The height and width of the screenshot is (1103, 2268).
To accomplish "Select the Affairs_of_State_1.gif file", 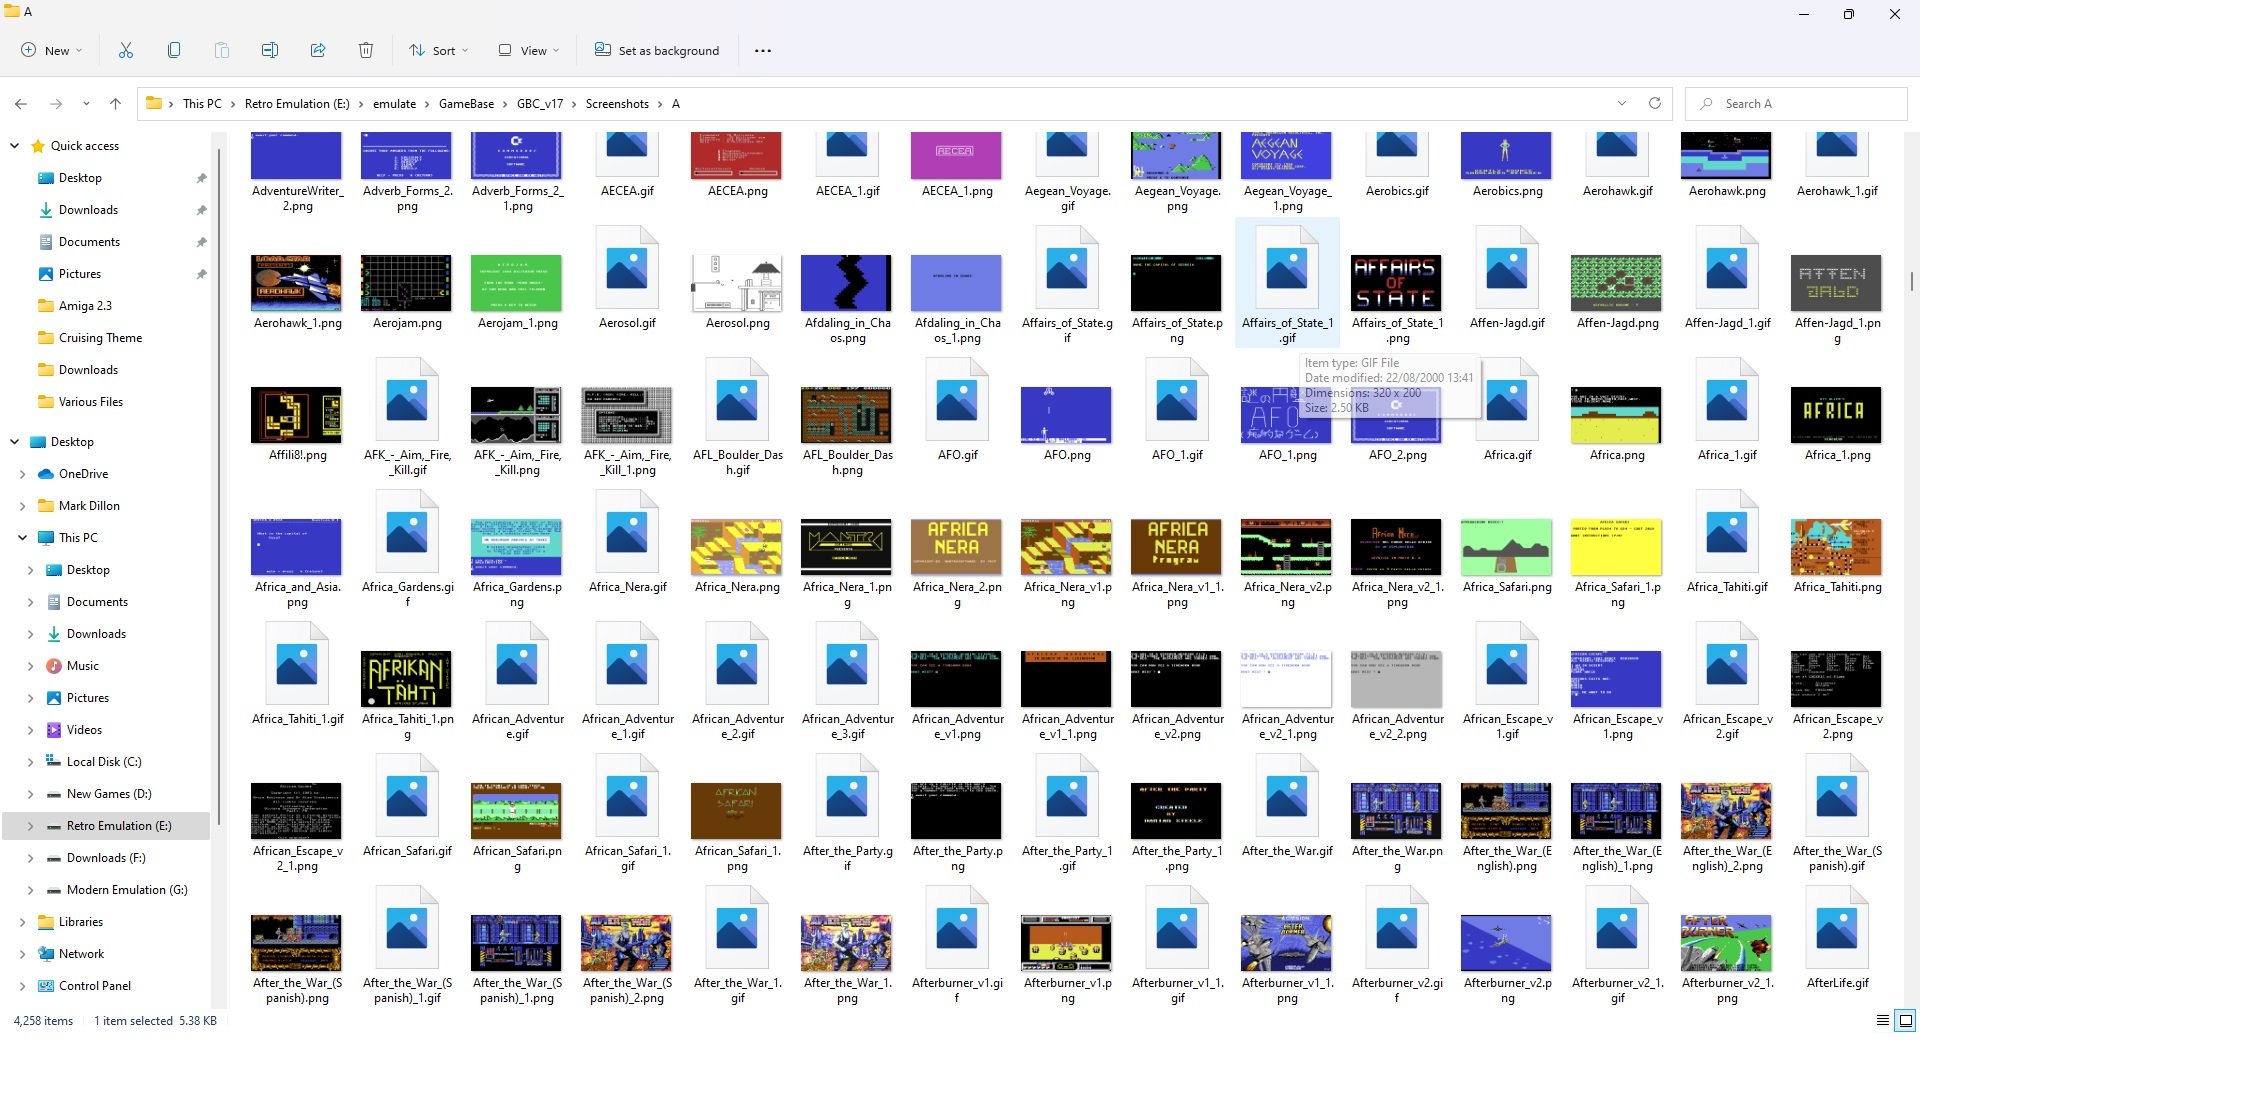I will click(x=1287, y=283).
